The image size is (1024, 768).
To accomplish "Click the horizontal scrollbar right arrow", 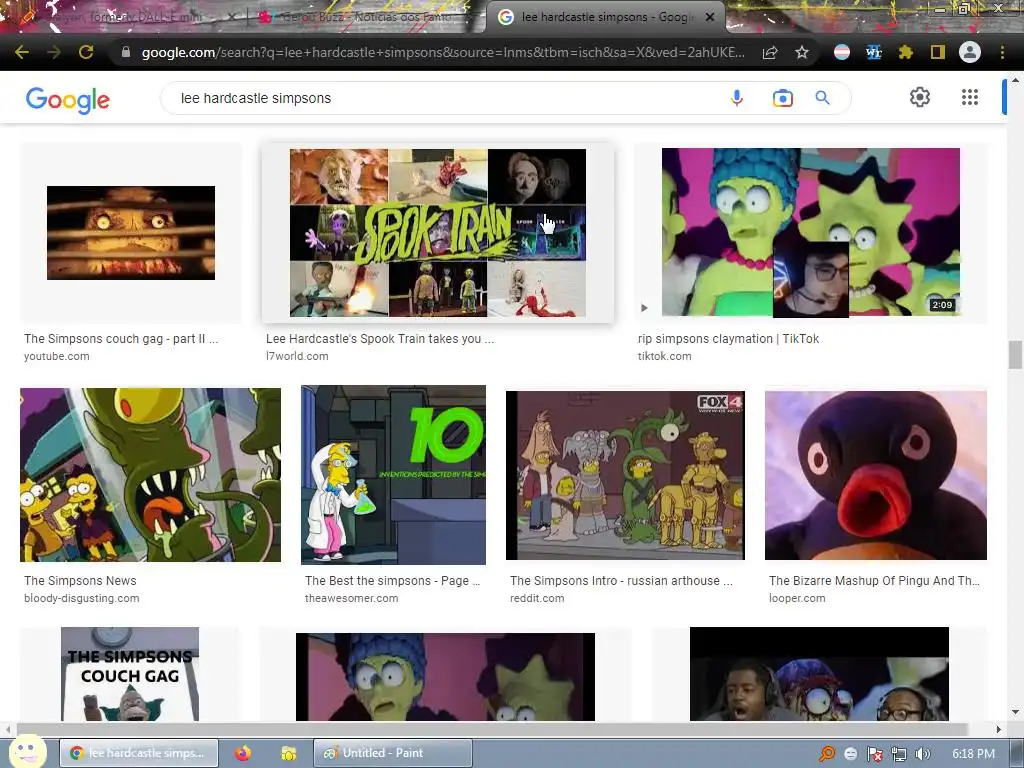I will (999, 729).
